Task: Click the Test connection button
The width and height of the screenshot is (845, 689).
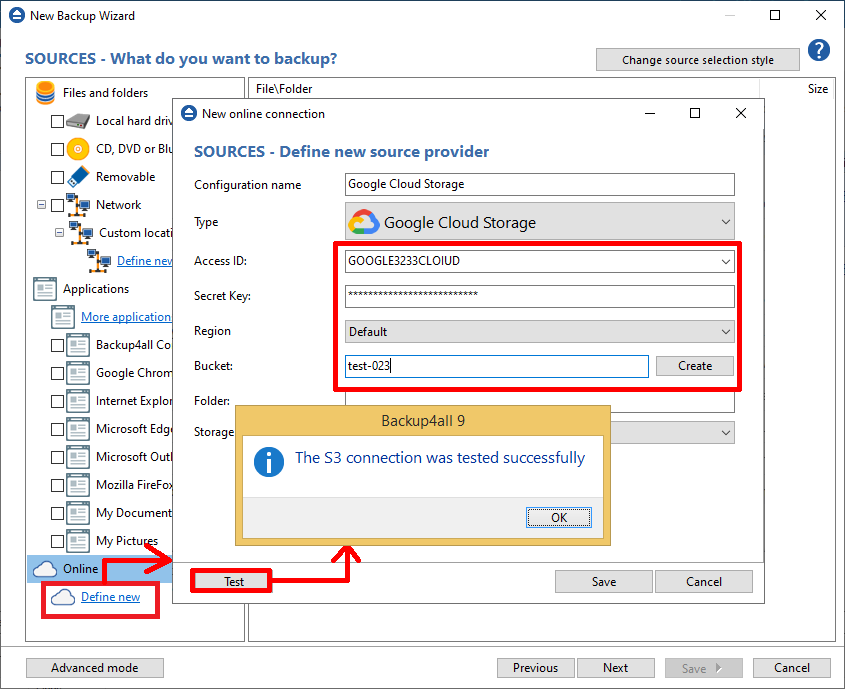Action: [x=231, y=581]
